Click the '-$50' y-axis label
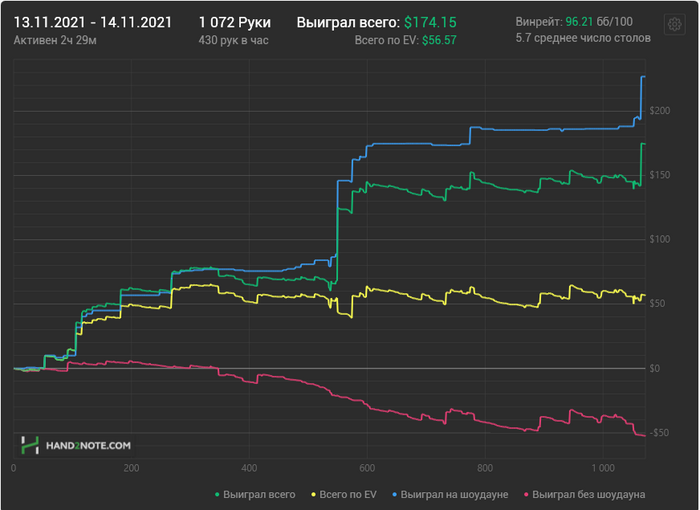This screenshot has height=510, width=700. 659,433
